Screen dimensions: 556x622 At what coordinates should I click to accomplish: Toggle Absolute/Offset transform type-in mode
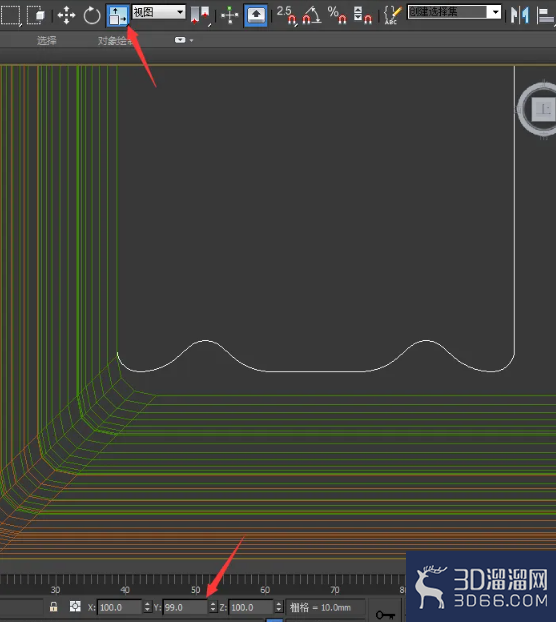click(x=75, y=607)
